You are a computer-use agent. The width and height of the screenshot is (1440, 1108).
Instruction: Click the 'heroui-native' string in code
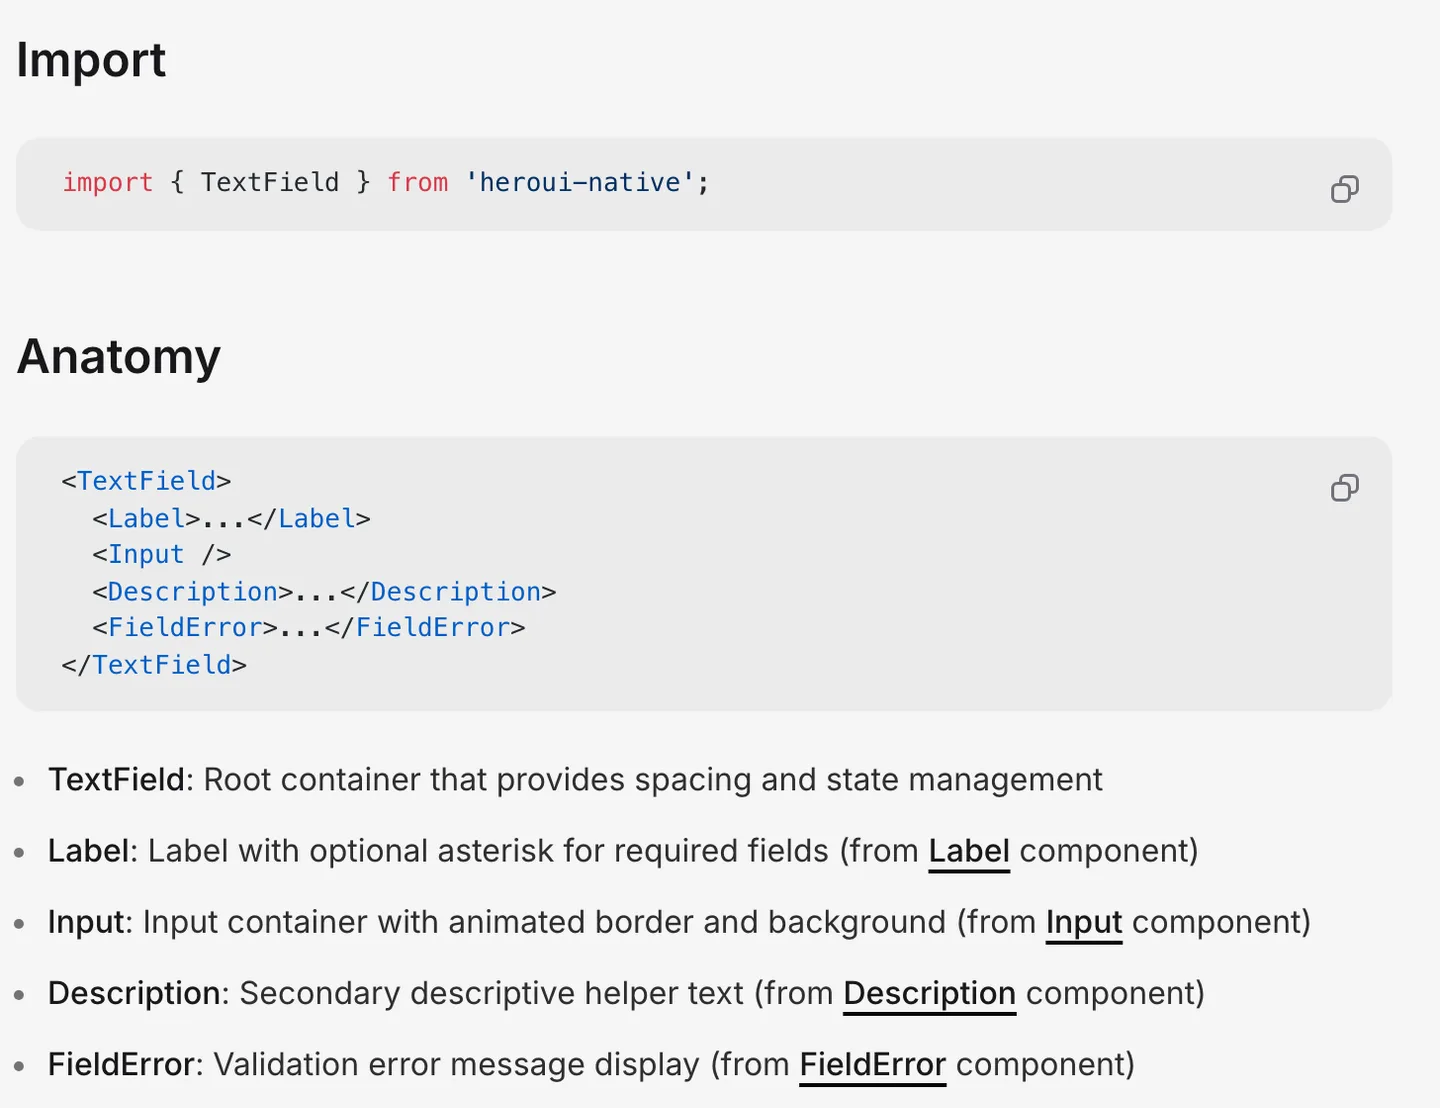tap(580, 182)
